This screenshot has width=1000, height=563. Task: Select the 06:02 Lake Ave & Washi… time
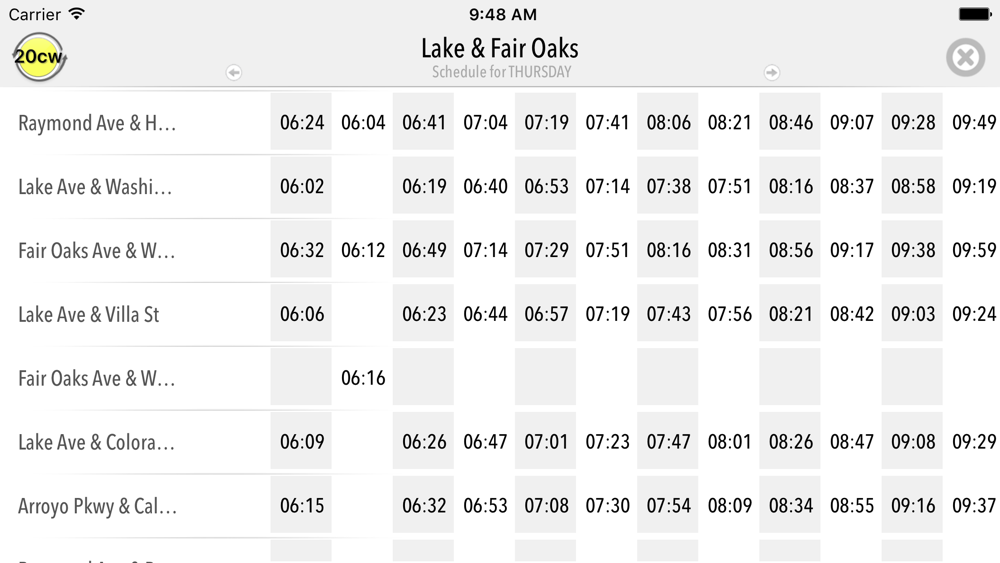coord(302,187)
